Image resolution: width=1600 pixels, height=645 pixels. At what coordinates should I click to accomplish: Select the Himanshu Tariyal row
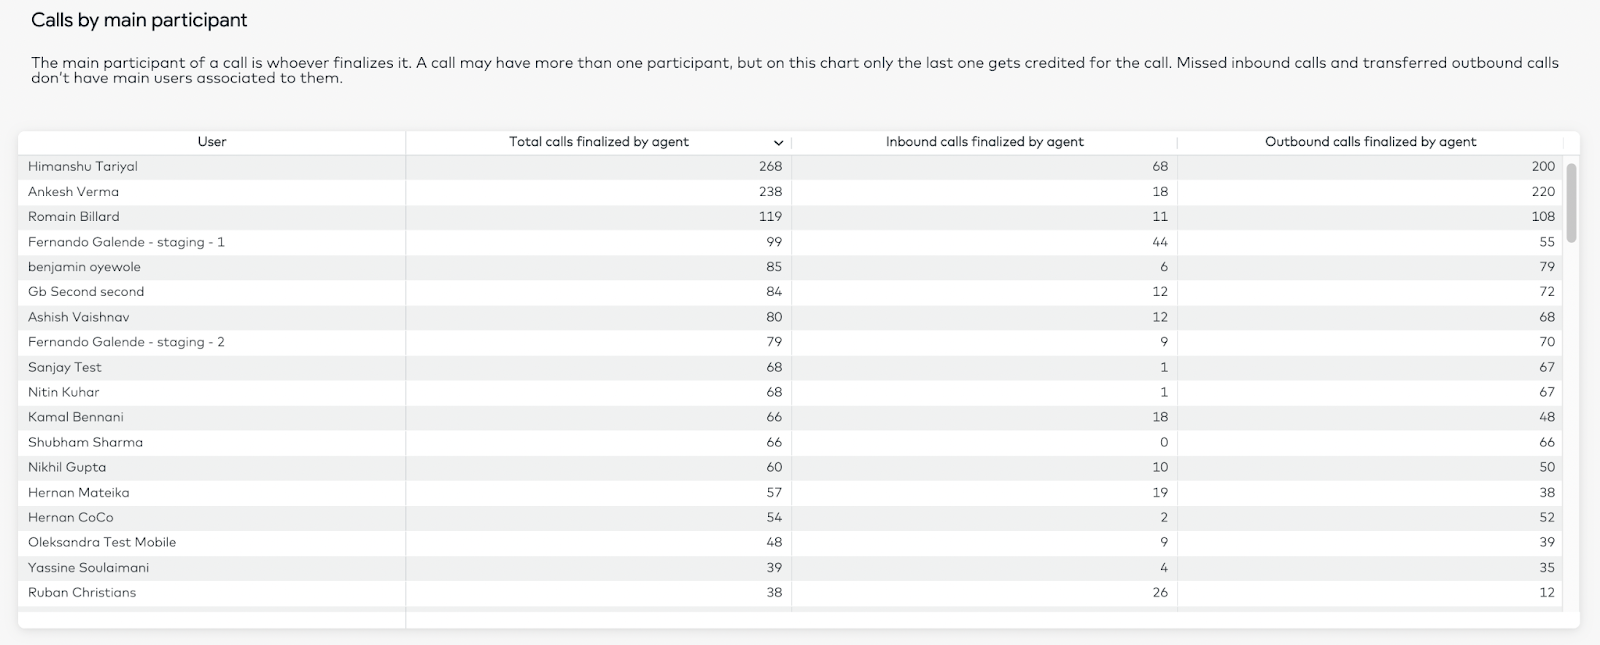coord(790,167)
